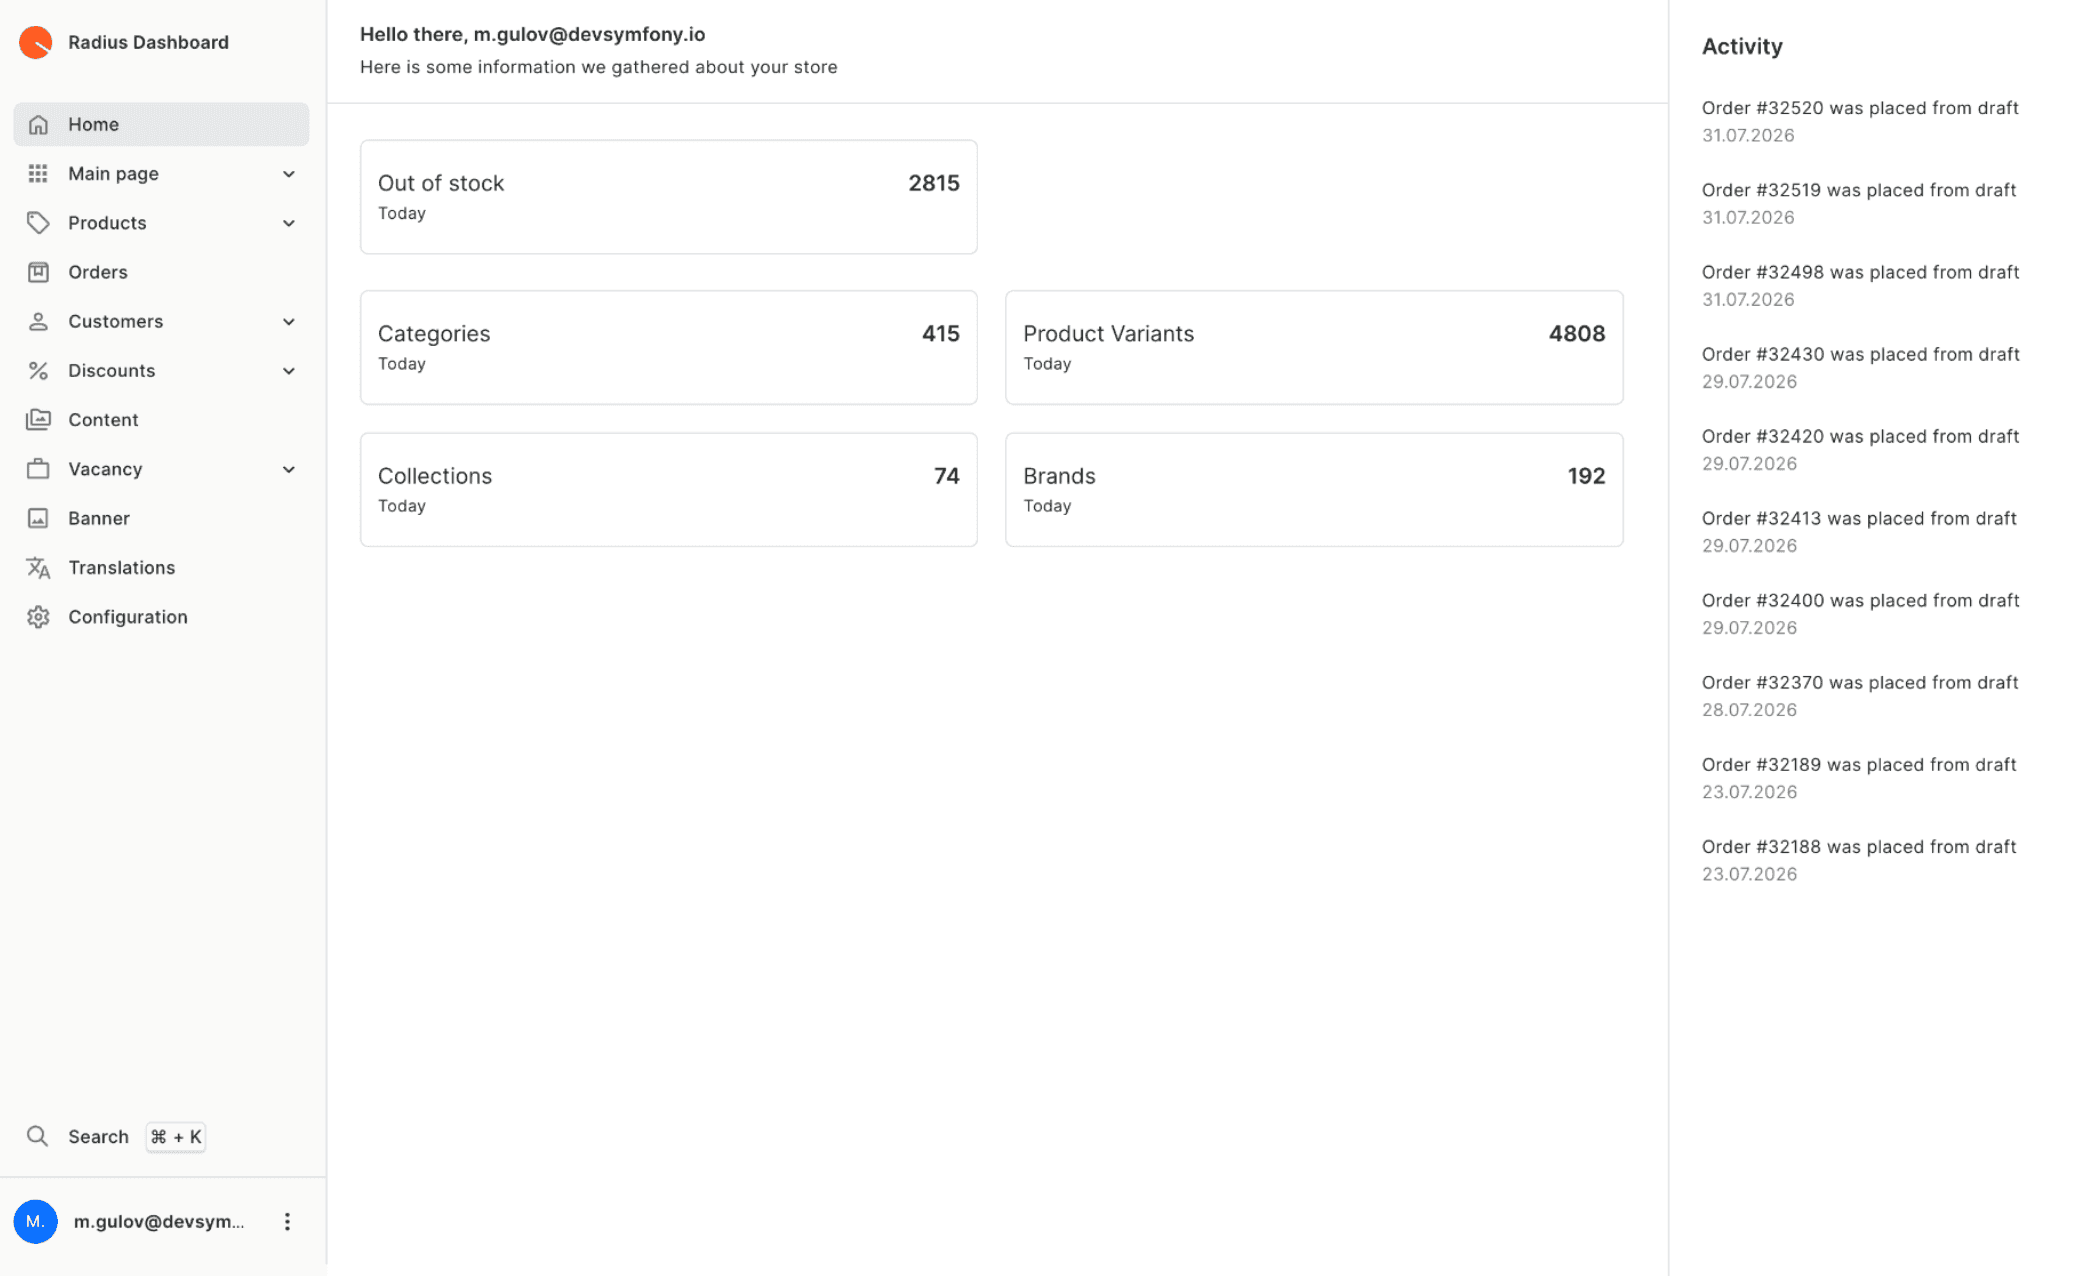The width and height of the screenshot is (2096, 1276).
Task: Go to Home in sidebar
Action: tap(161, 124)
